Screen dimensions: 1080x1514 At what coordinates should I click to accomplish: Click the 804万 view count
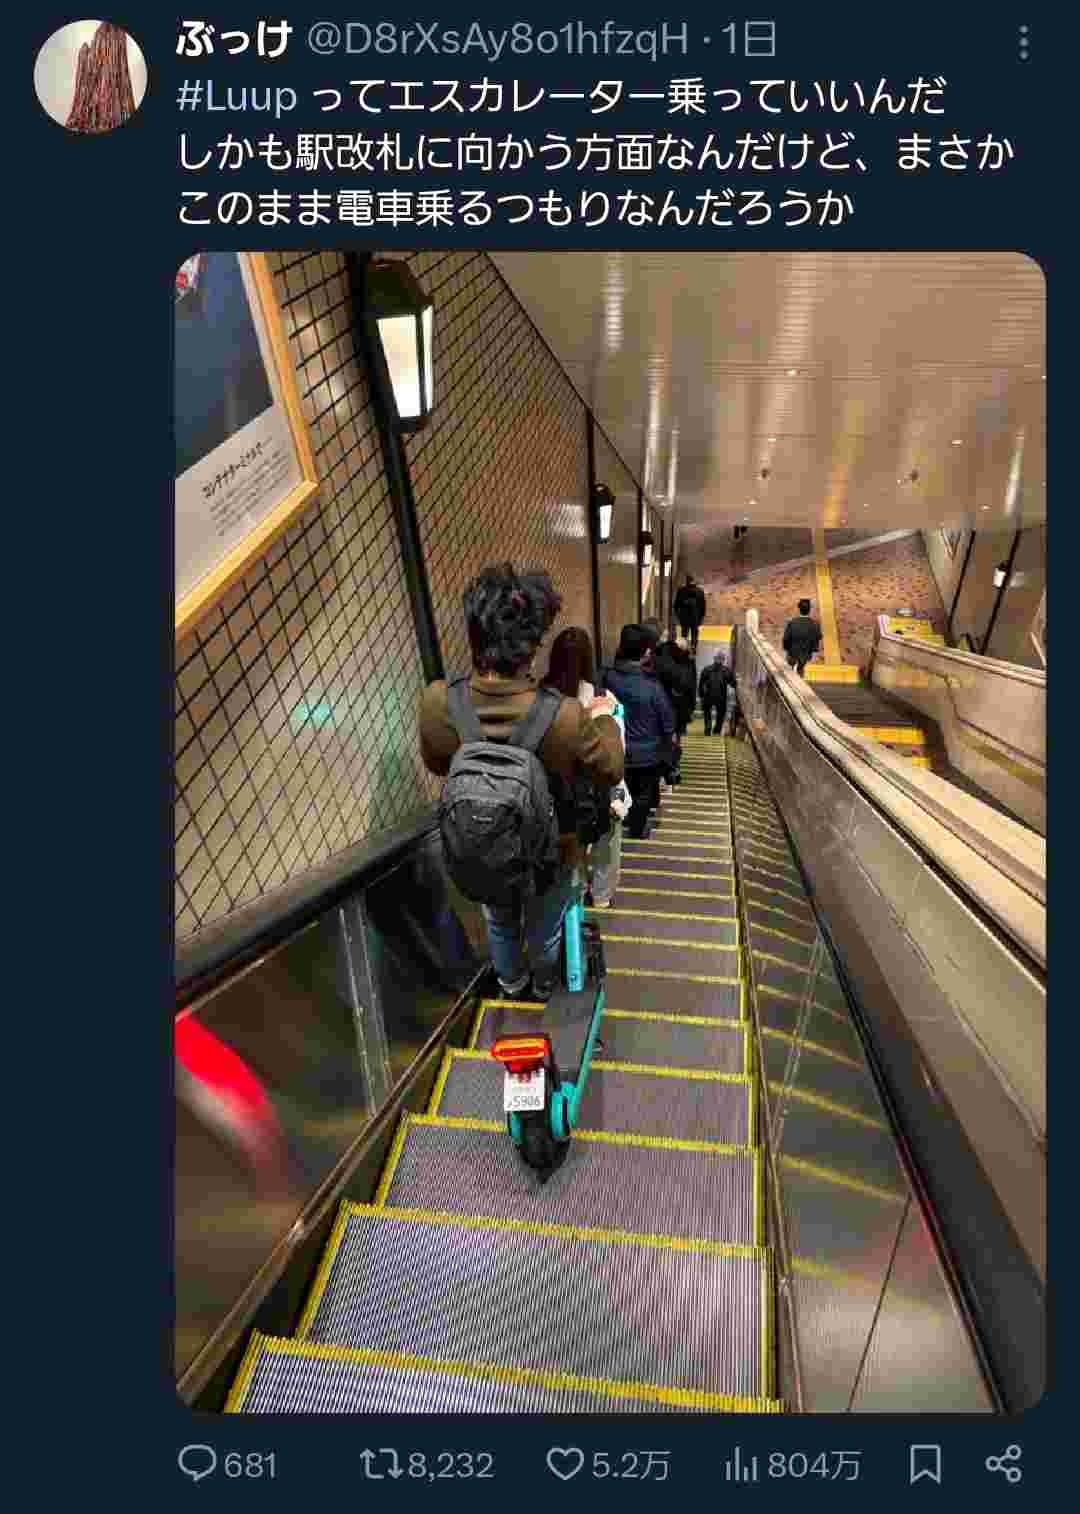pyautogui.click(x=814, y=1466)
